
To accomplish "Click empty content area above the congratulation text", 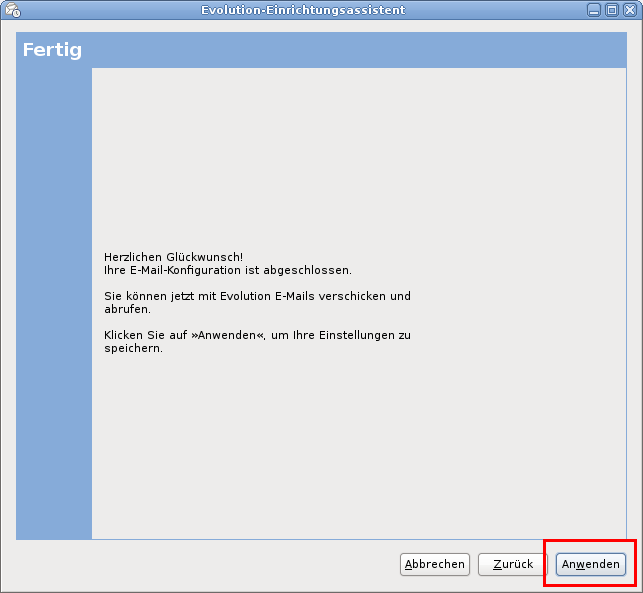I will [x=350, y=150].
